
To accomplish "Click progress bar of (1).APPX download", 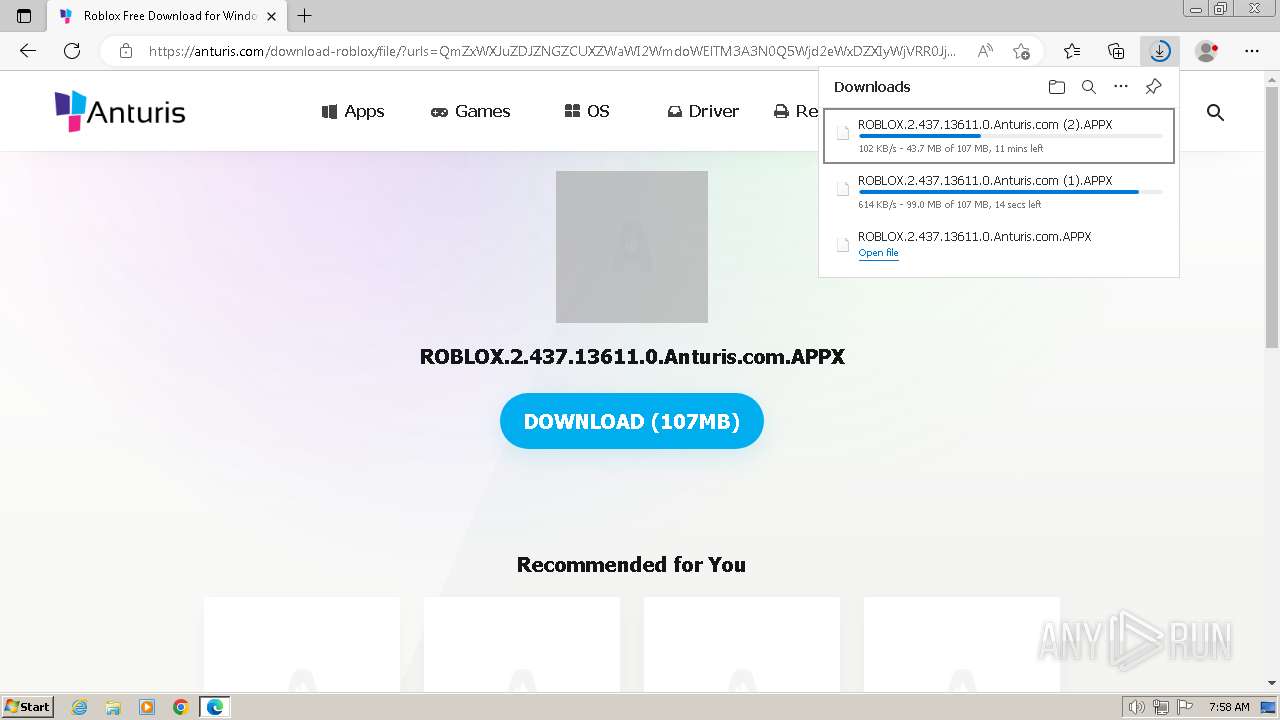I will (1010, 192).
